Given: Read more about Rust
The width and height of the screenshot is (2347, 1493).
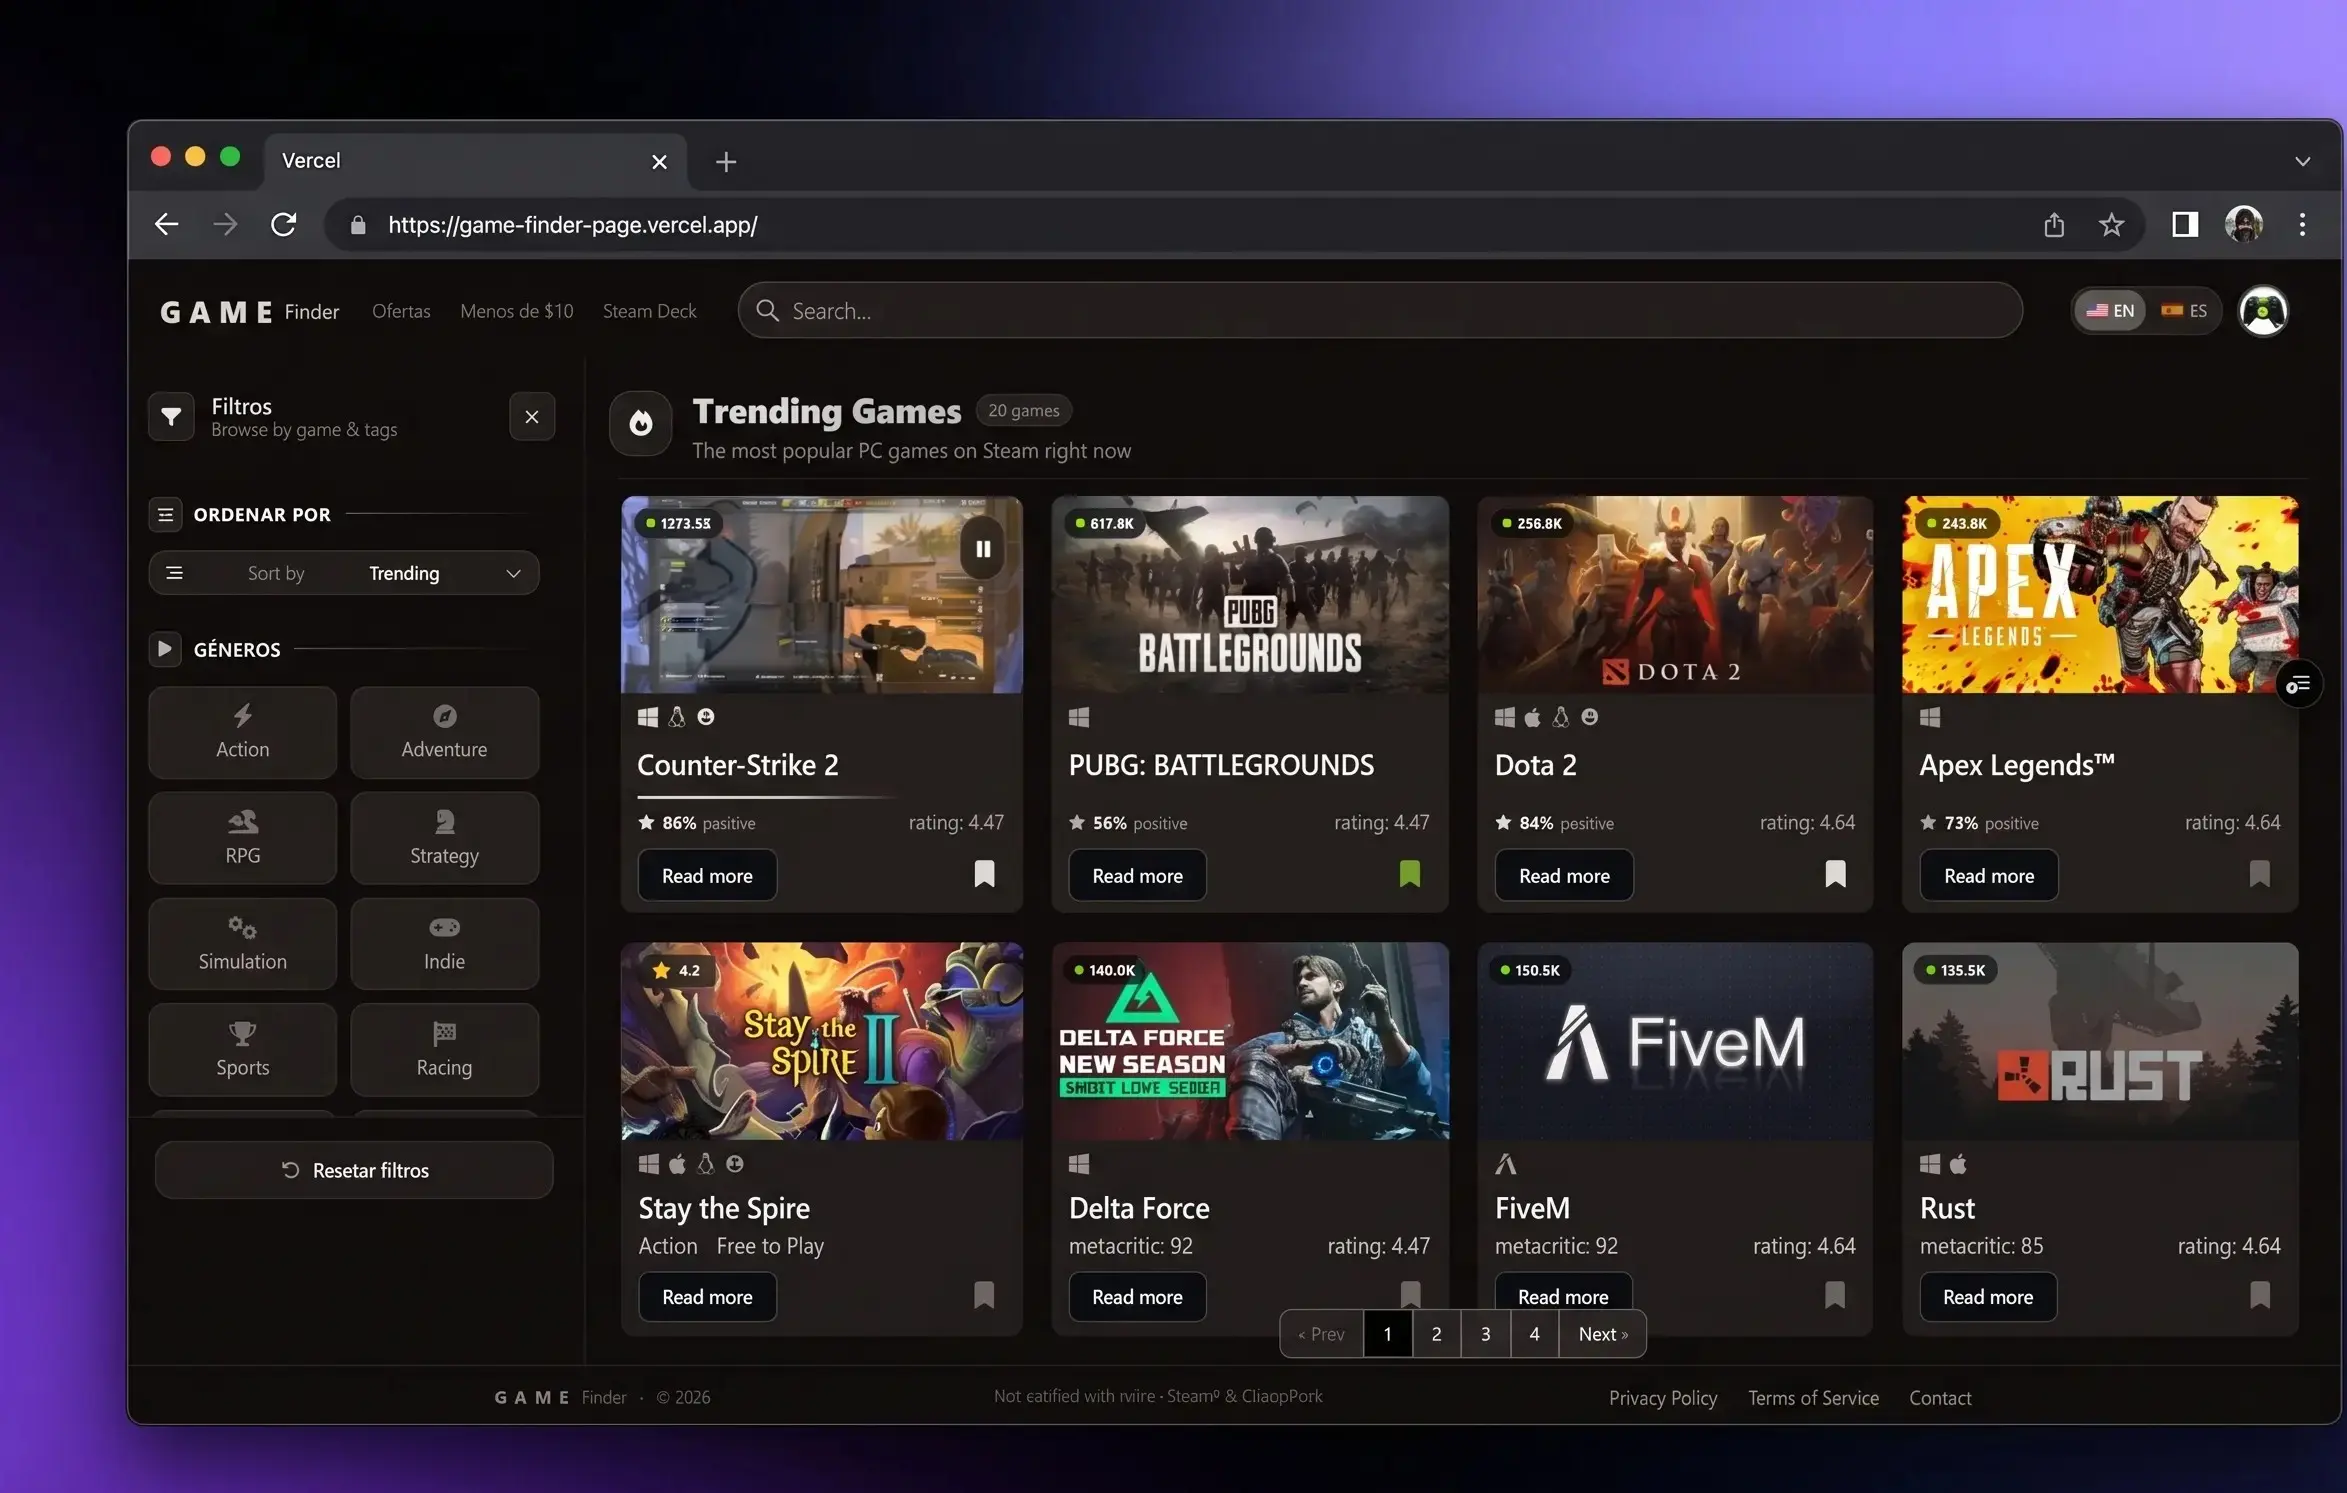Looking at the screenshot, I should pos(1988,1297).
